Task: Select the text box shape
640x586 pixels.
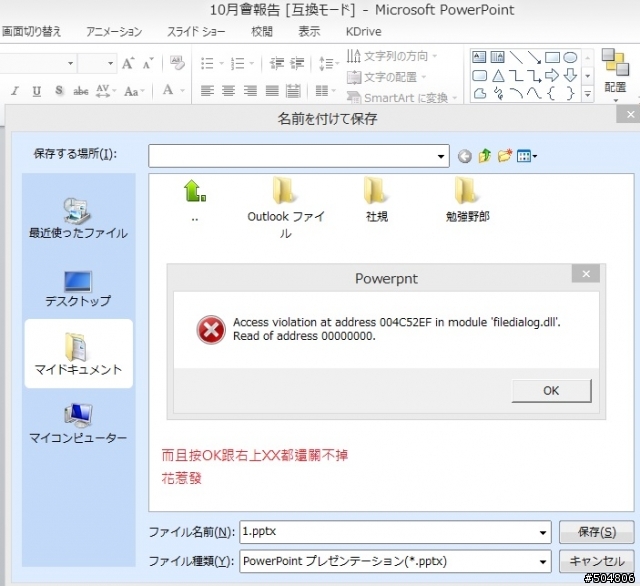Action: (x=479, y=57)
